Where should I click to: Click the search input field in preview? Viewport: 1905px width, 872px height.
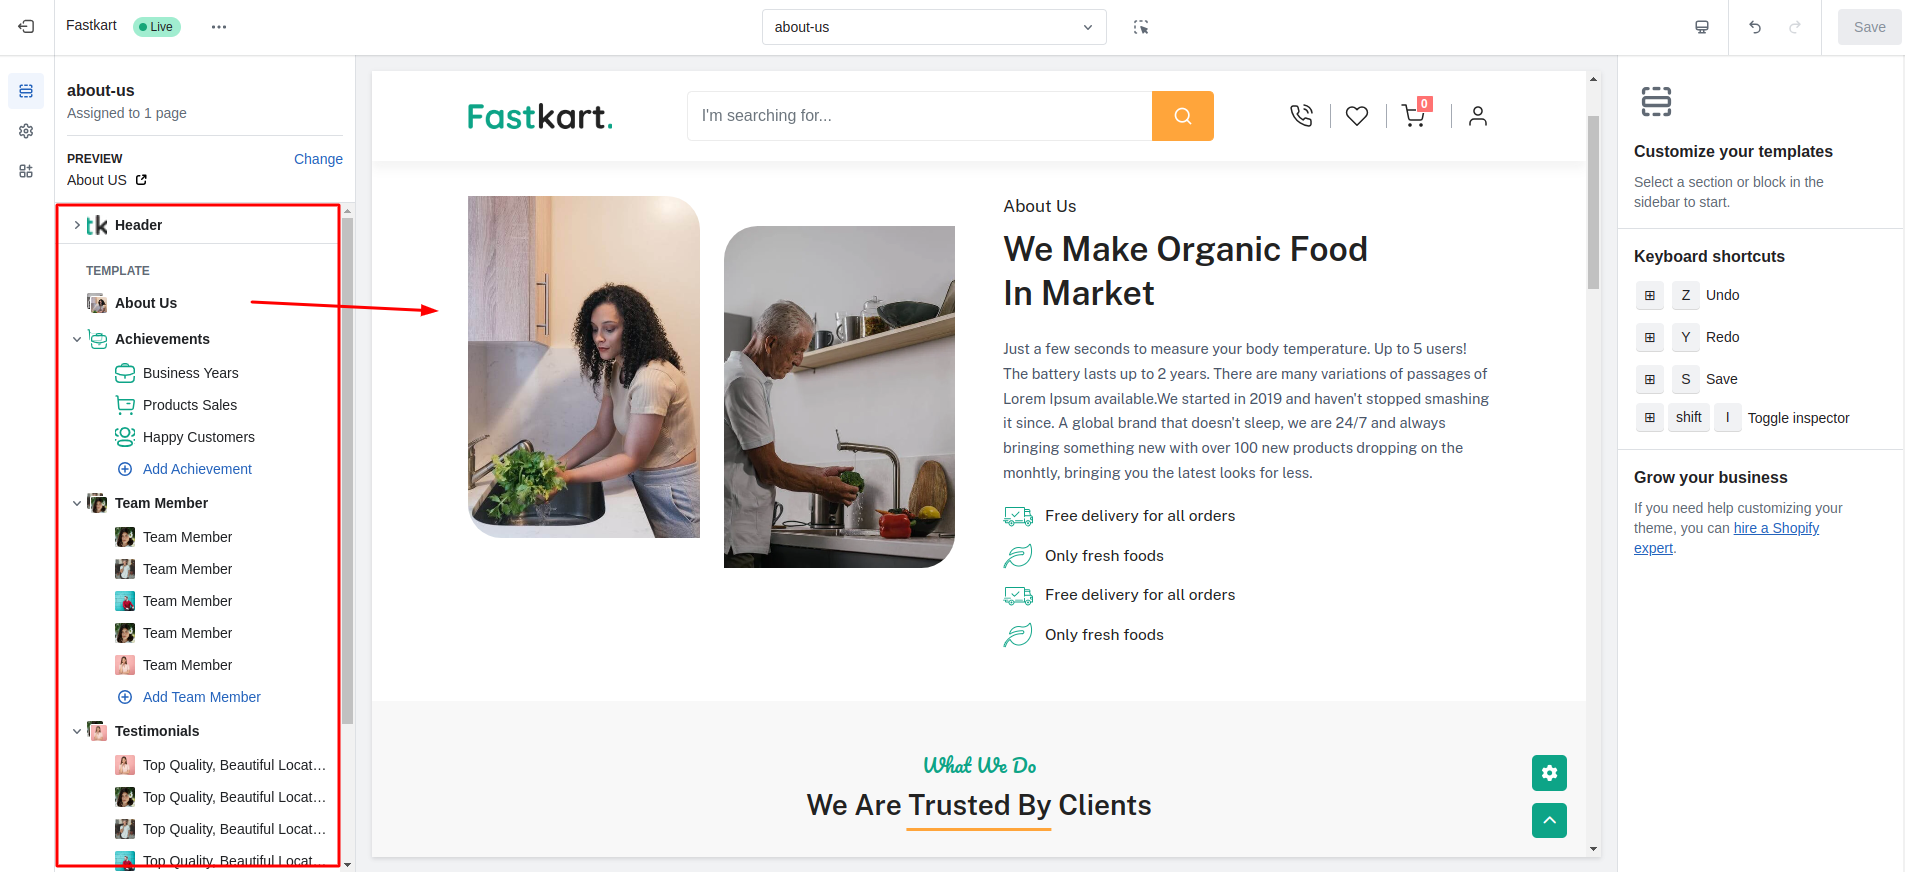pos(919,116)
